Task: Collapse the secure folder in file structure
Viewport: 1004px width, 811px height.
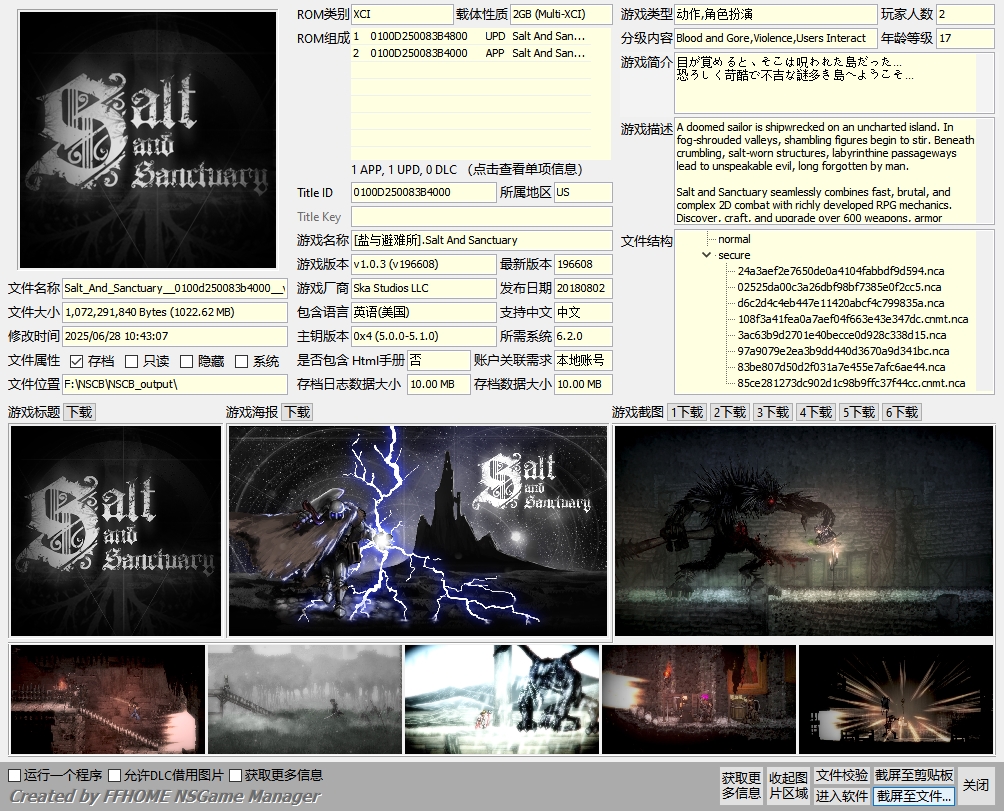Action: click(706, 255)
